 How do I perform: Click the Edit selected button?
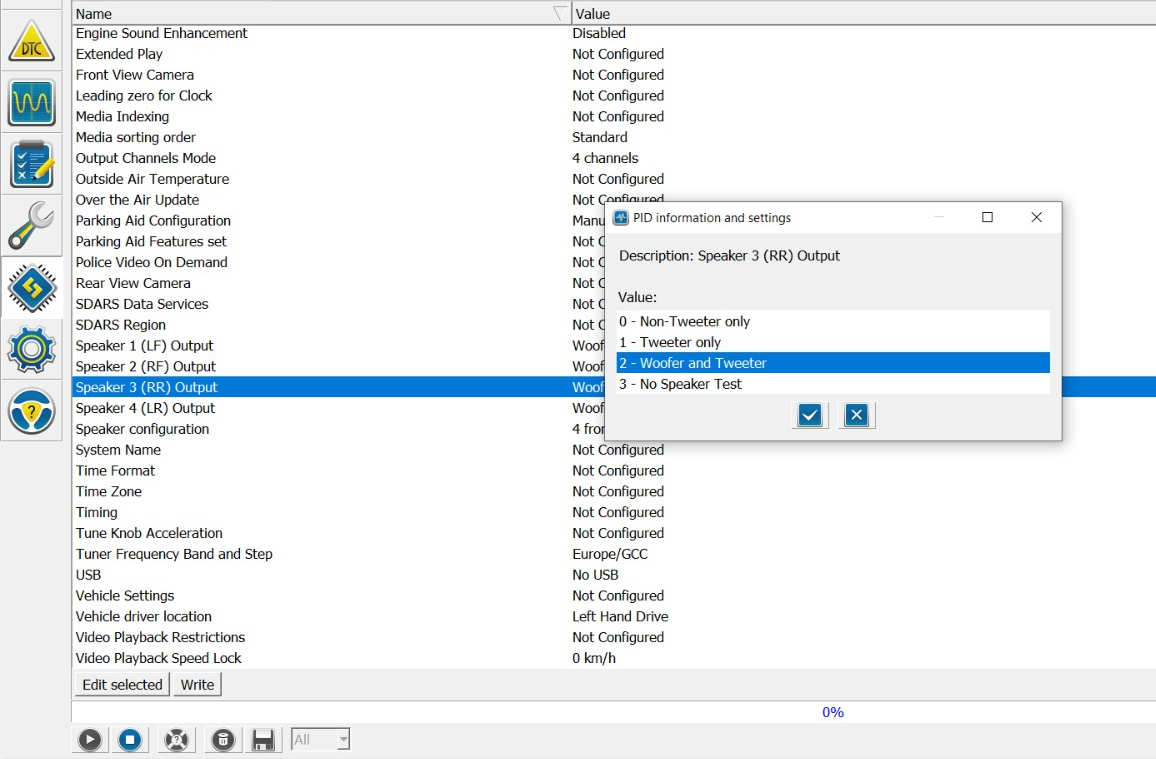point(122,685)
